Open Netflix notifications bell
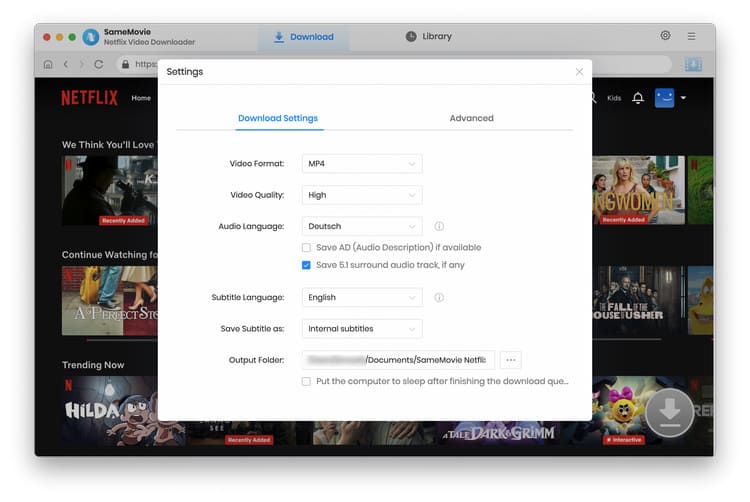 [638, 98]
